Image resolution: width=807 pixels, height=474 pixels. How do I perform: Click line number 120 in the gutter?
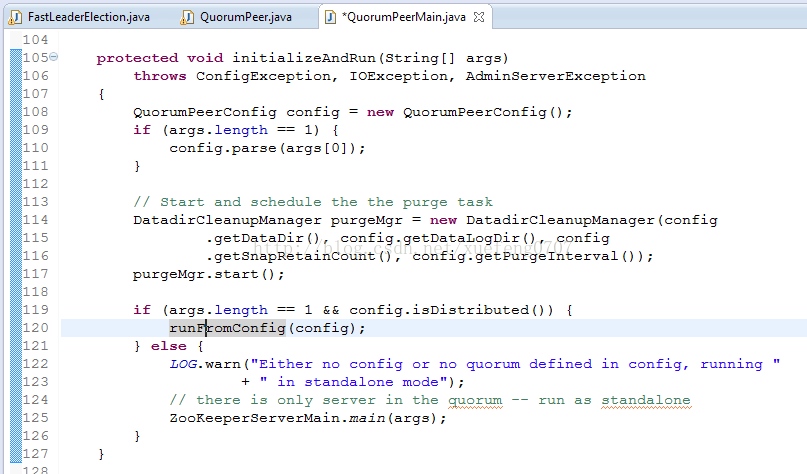(36, 328)
